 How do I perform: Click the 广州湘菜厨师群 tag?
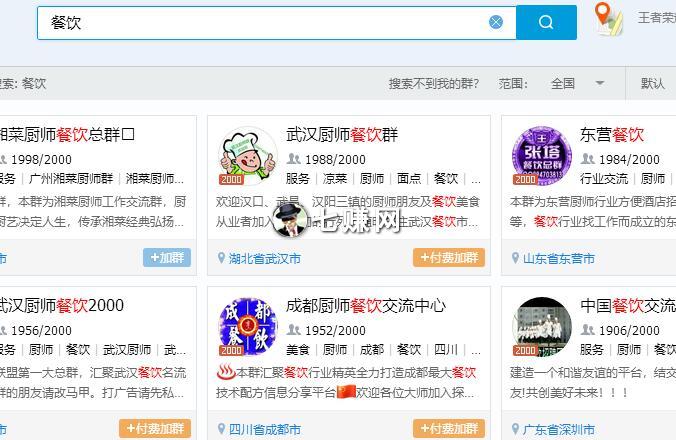(x=71, y=178)
